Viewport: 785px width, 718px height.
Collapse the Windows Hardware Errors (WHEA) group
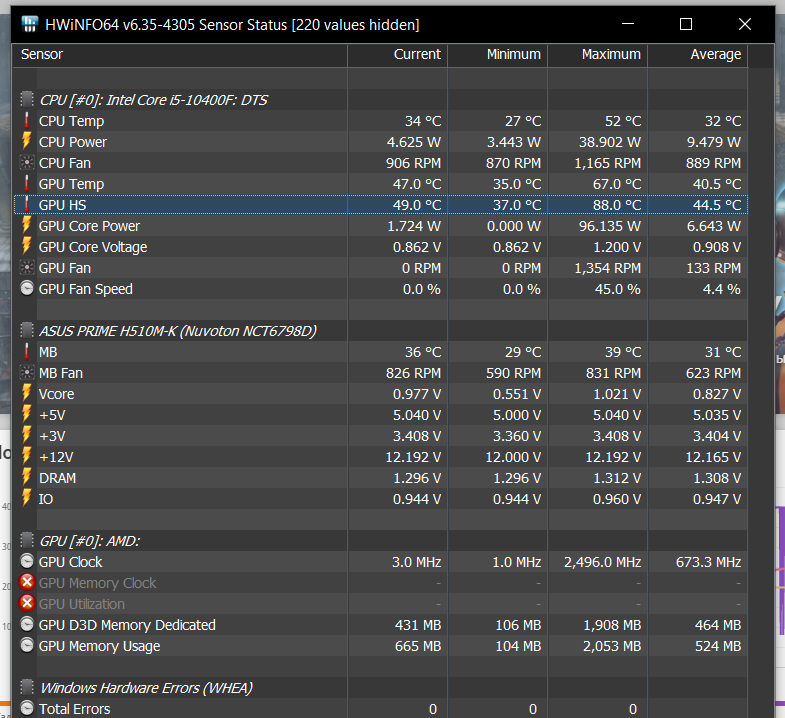coord(145,688)
